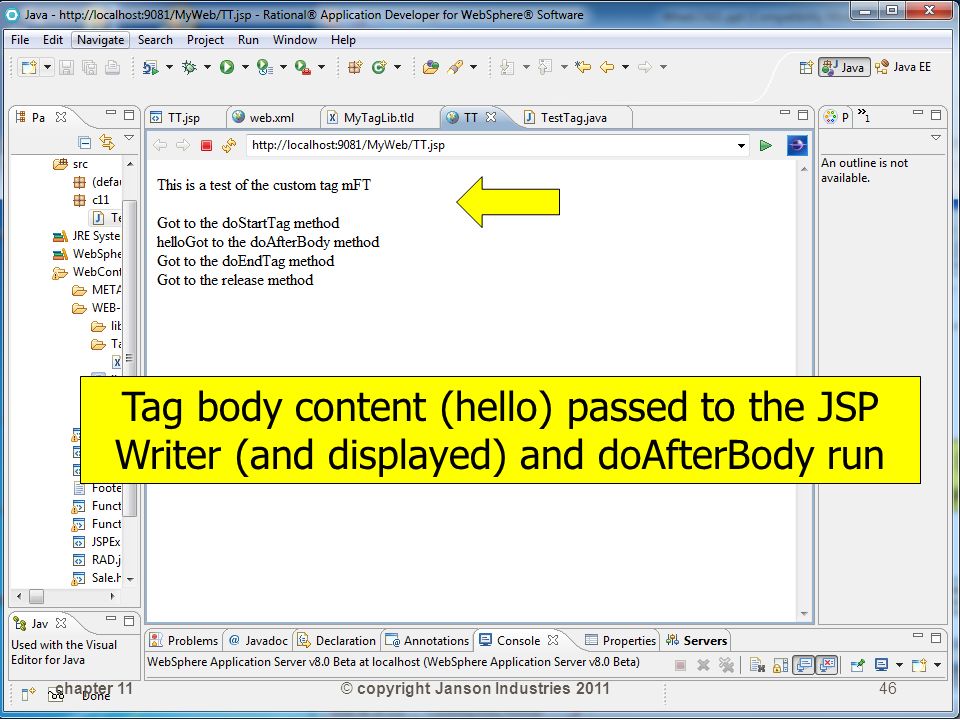This screenshot has width=960, height=720.
Task: Click the Open Perspective icon
Action: click(806, 67)
